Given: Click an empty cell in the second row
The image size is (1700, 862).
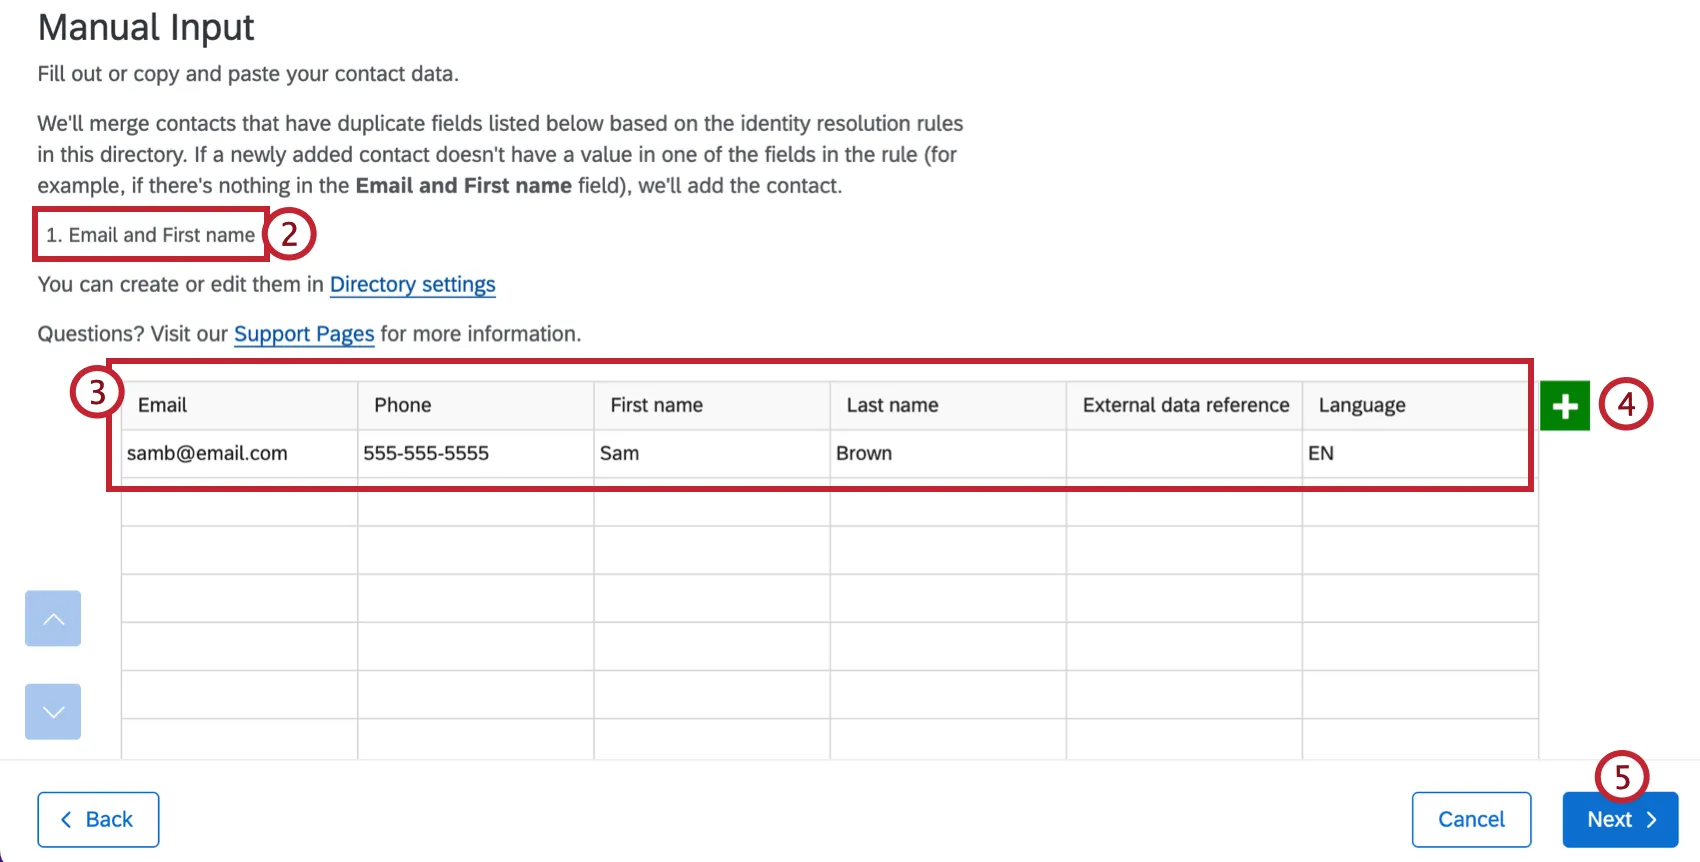Looking at the screenshot, I should tap(237, 509).
